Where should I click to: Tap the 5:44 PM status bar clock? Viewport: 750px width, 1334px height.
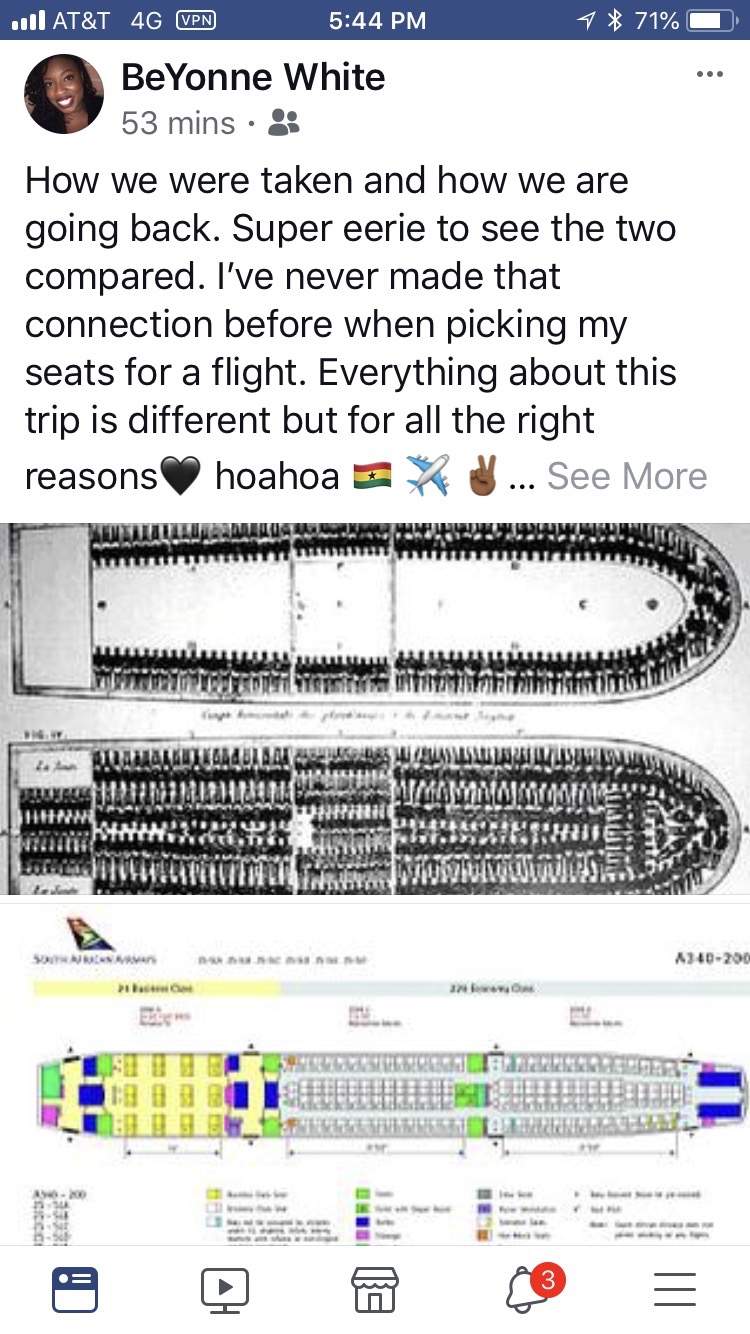[377, 20]
